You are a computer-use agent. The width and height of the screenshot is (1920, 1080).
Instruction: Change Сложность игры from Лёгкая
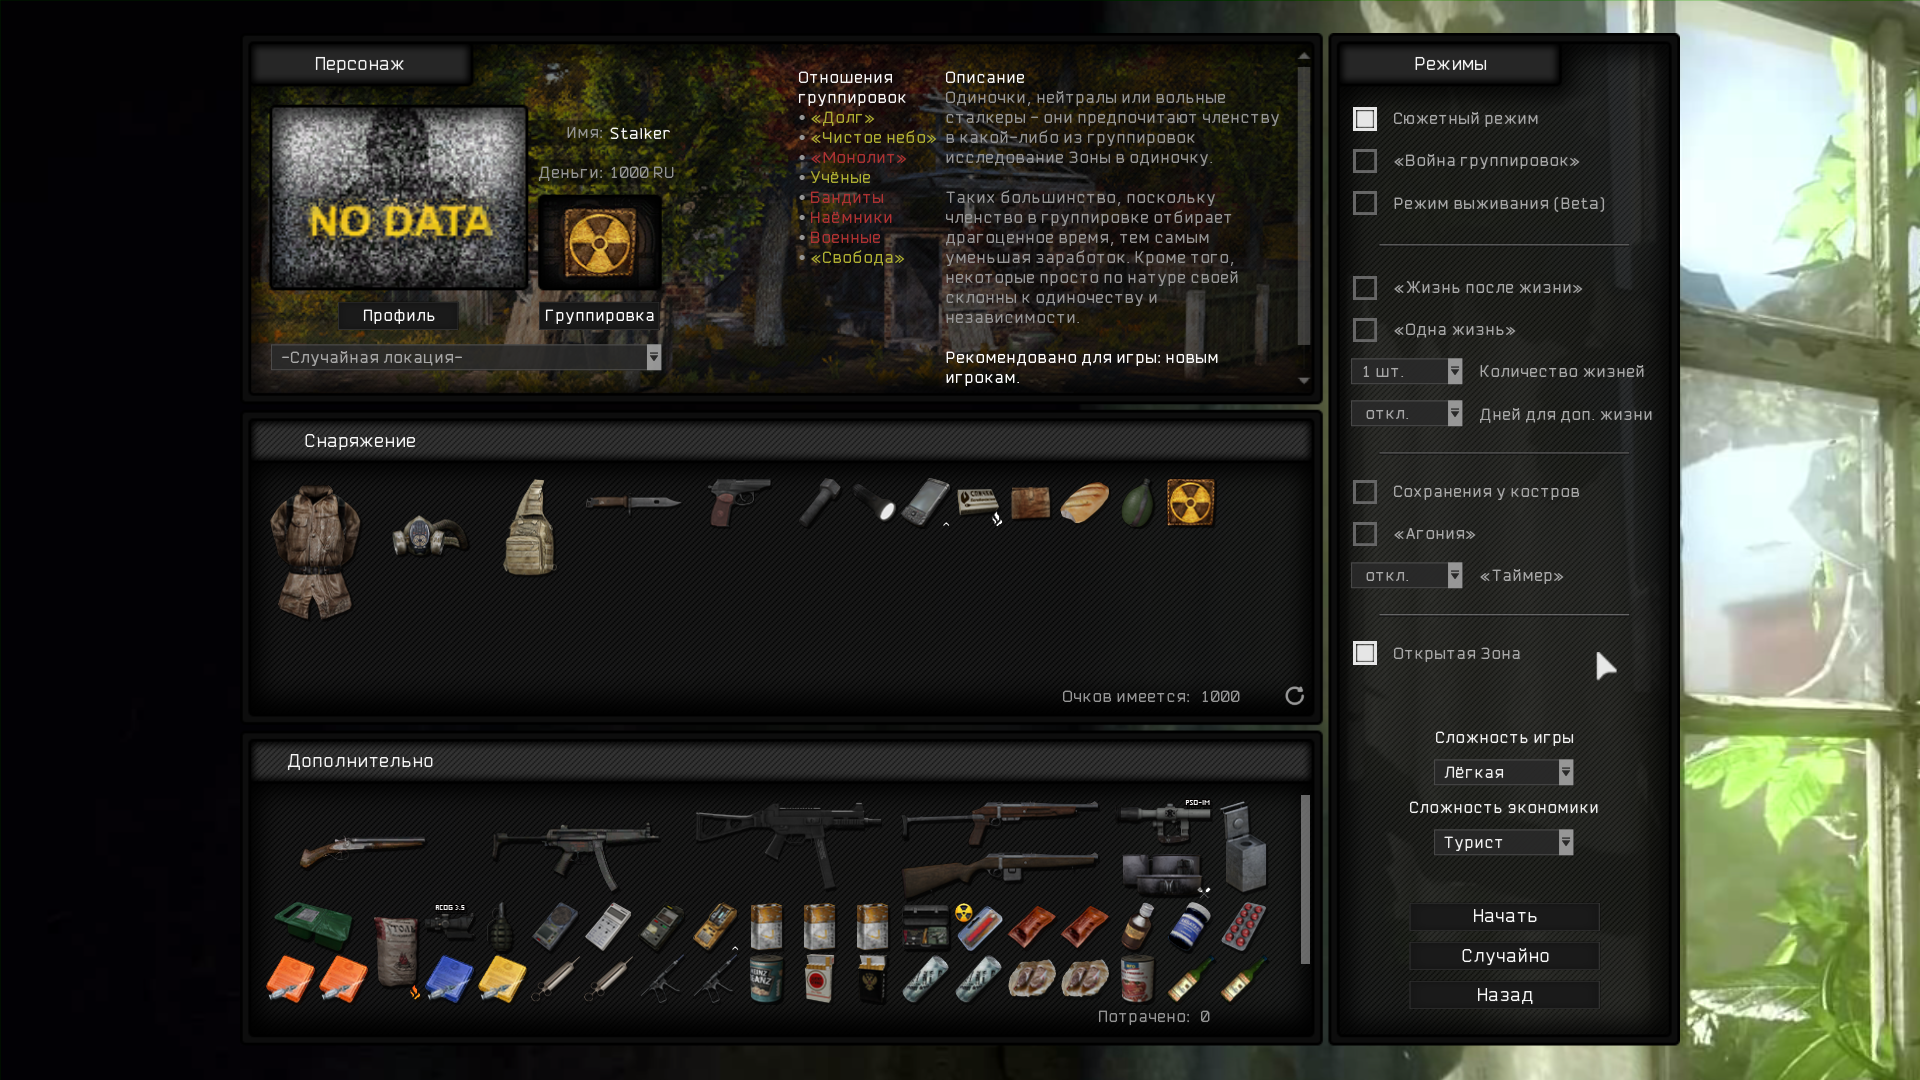(x=1504, y=773)
